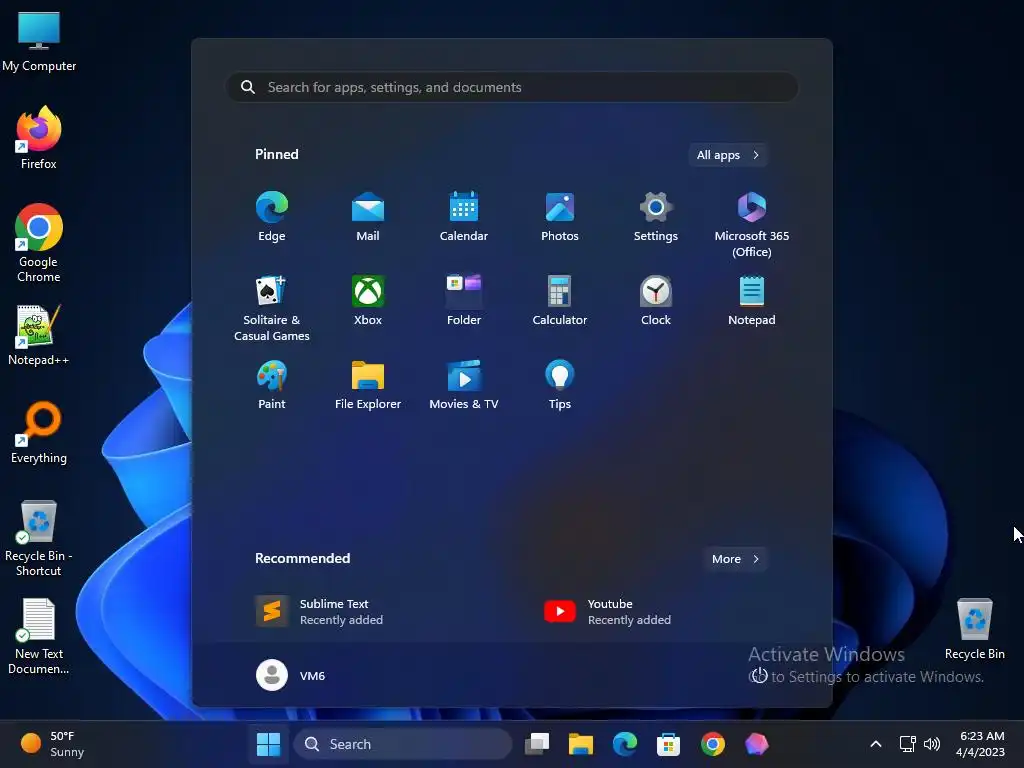Click the Start menu search field
Image resolution: width=1024 pixels, height=768 pixels.
click(512, 88)
